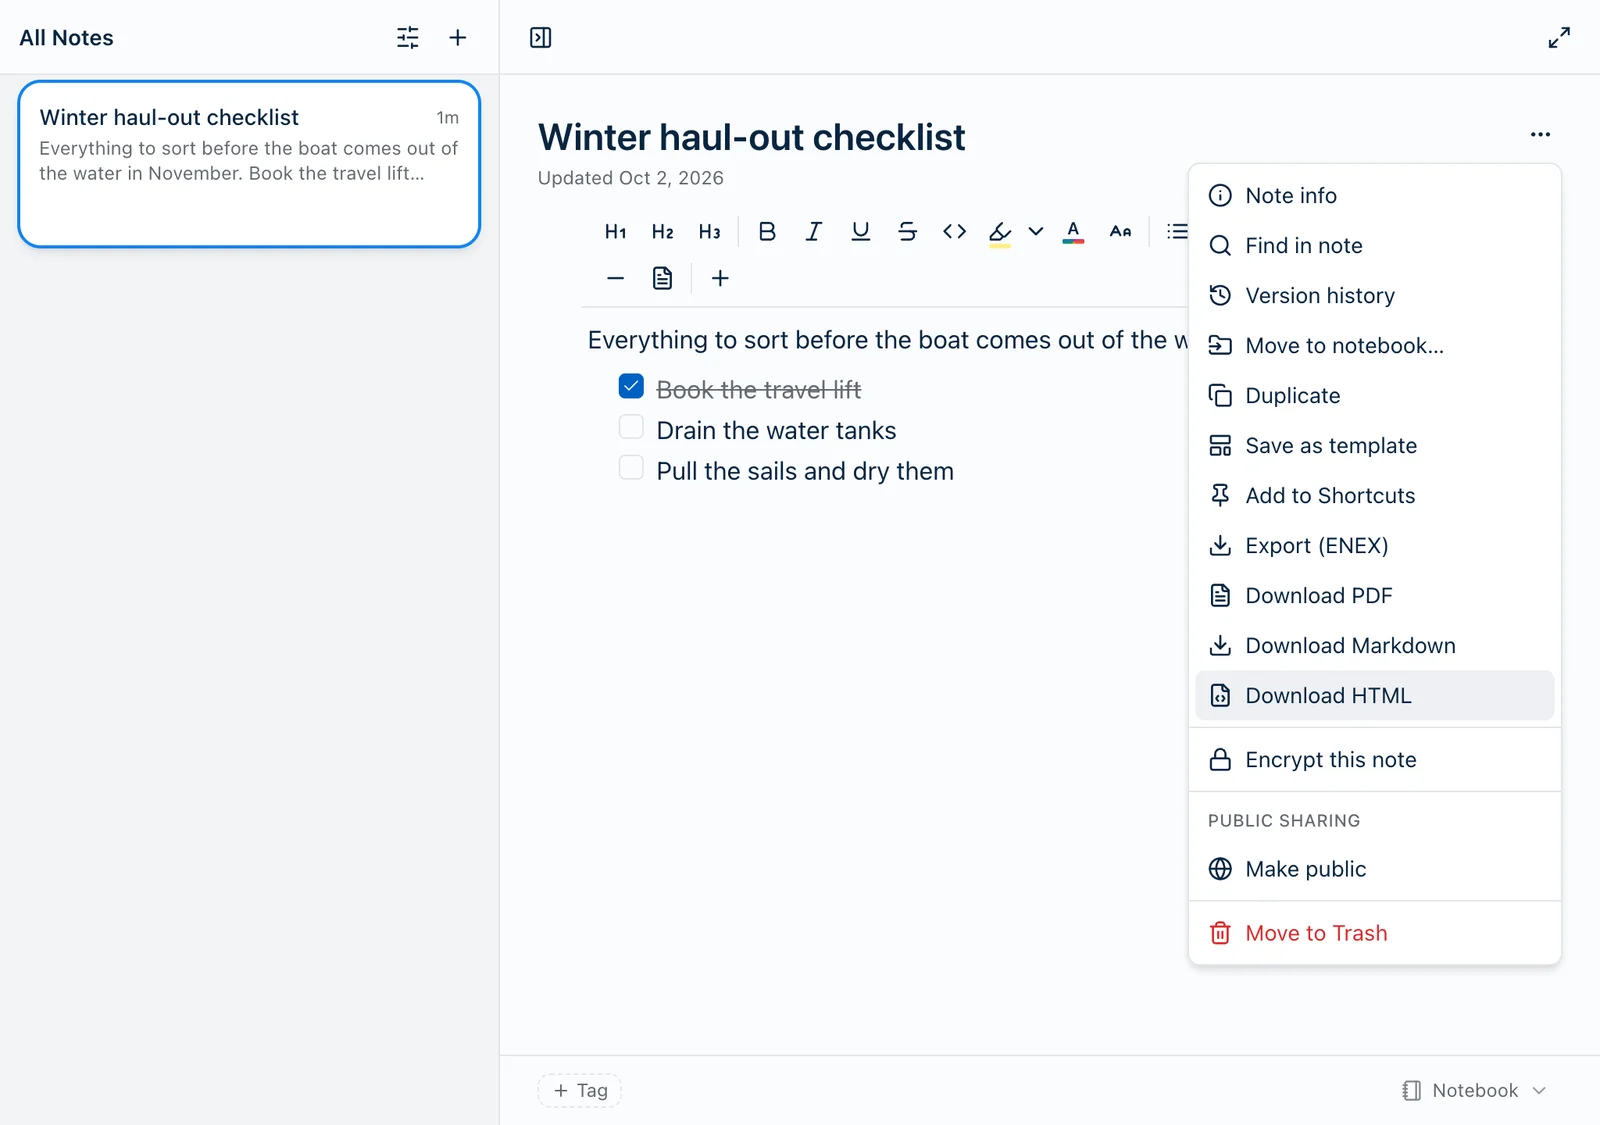1600x1125 pixels.
Task: Apply Heading 3 formatting
Action: coord(710,232)
